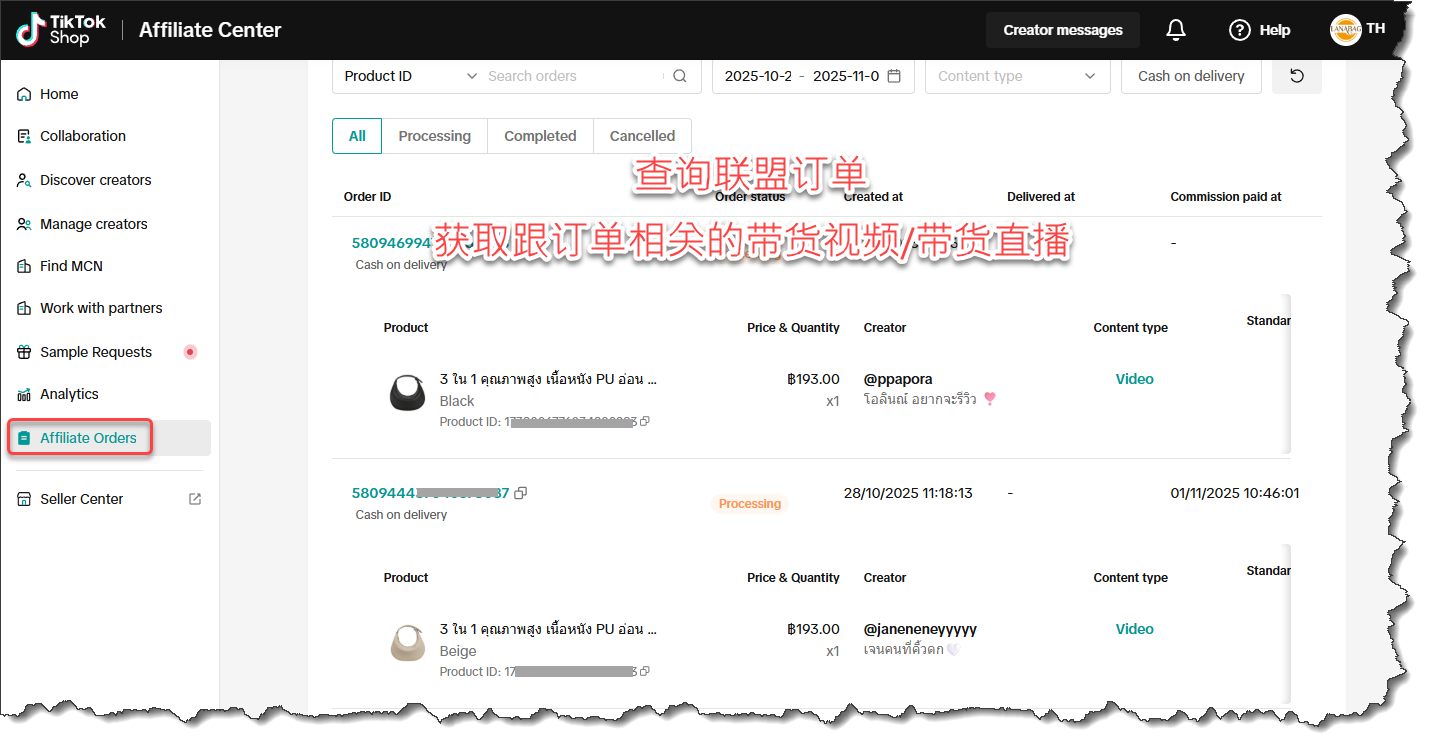The image size is (1432, 747).
Task: Open Help from the question mark icon
Action: pos(1240,30)
